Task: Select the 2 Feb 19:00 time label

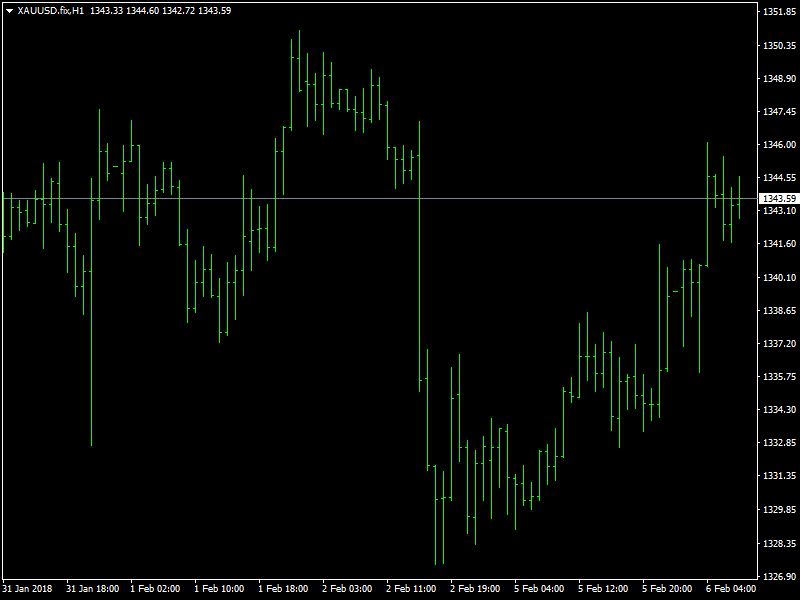Action: tap(475, 588)
